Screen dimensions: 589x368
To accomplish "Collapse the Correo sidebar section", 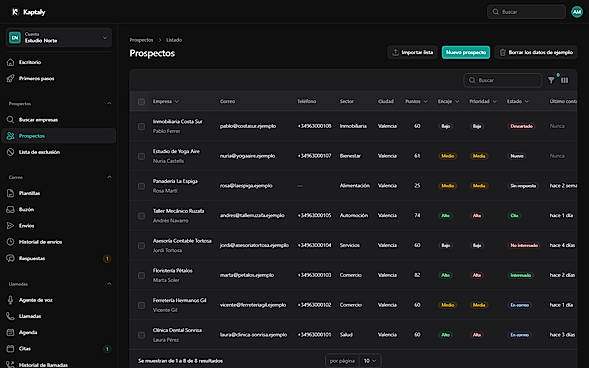I will click(x=109, y=177).
